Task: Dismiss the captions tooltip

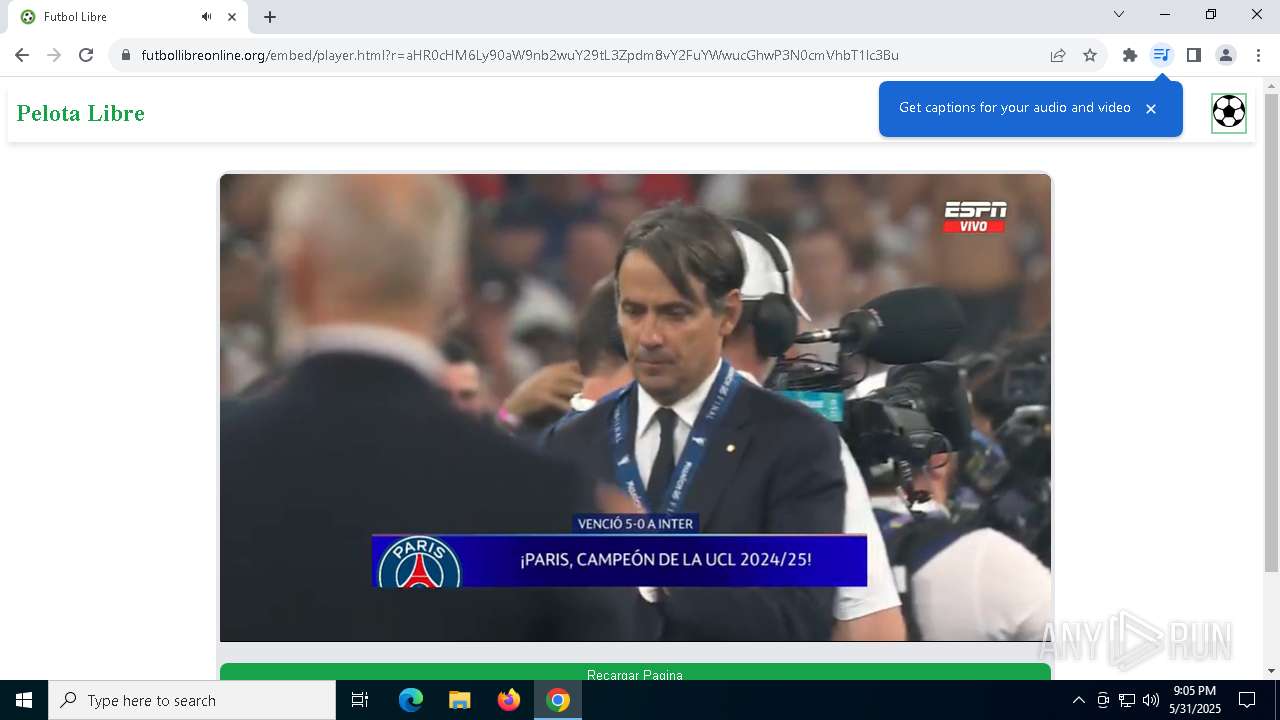Action: point(1151,109)
